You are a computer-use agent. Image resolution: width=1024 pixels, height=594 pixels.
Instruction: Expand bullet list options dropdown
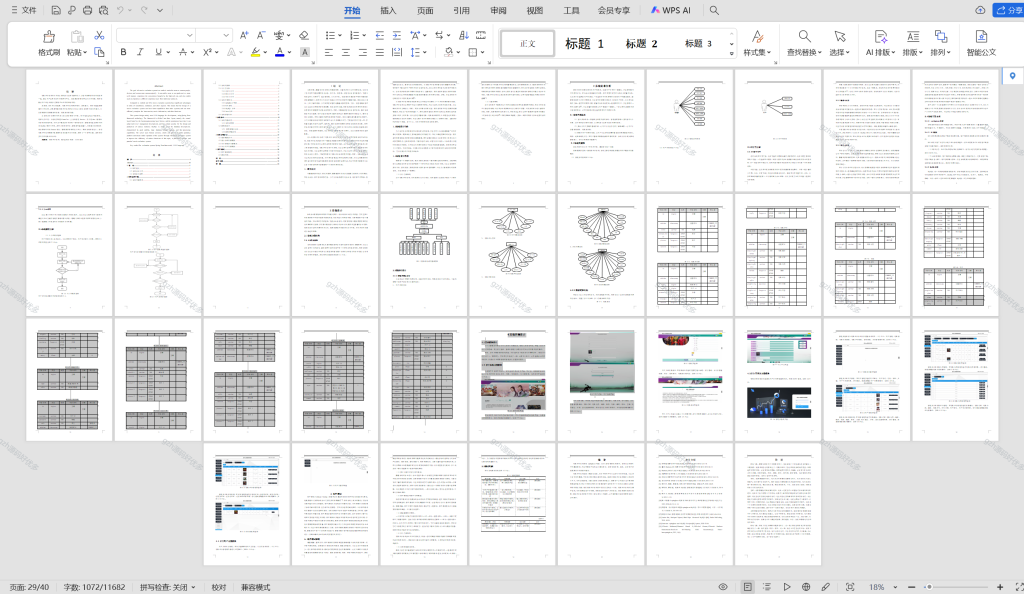(340, 35)
